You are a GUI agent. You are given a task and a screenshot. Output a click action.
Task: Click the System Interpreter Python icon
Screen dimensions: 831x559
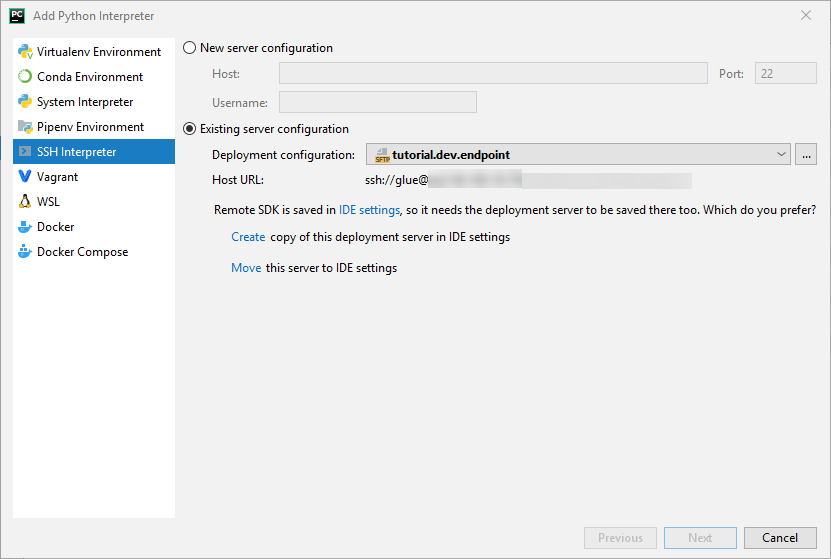[25, 102]
